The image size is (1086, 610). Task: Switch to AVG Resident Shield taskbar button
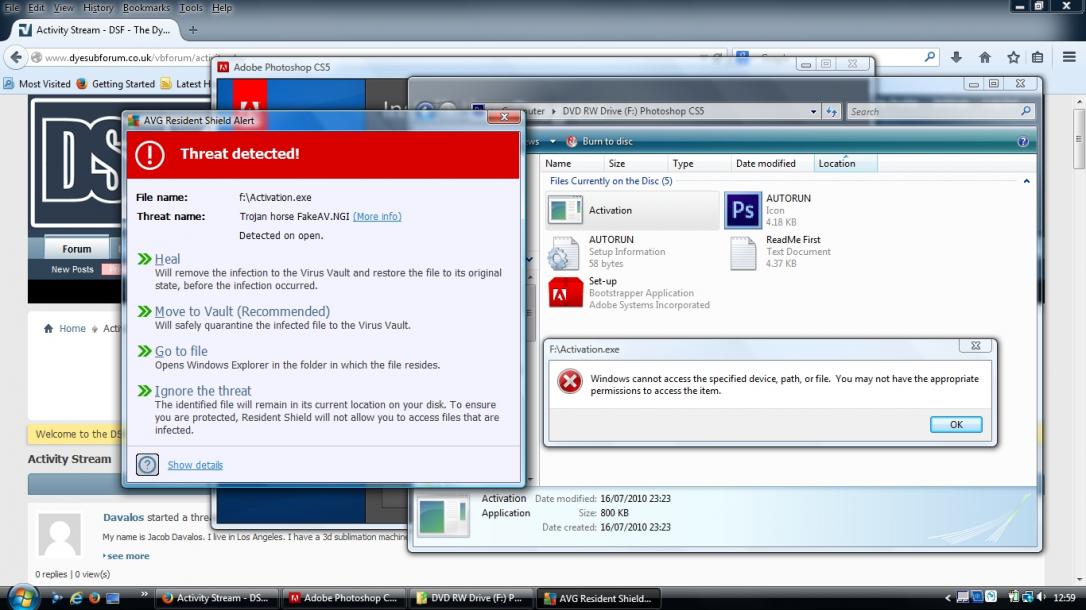pyautogui.click(x=600, y=598)
